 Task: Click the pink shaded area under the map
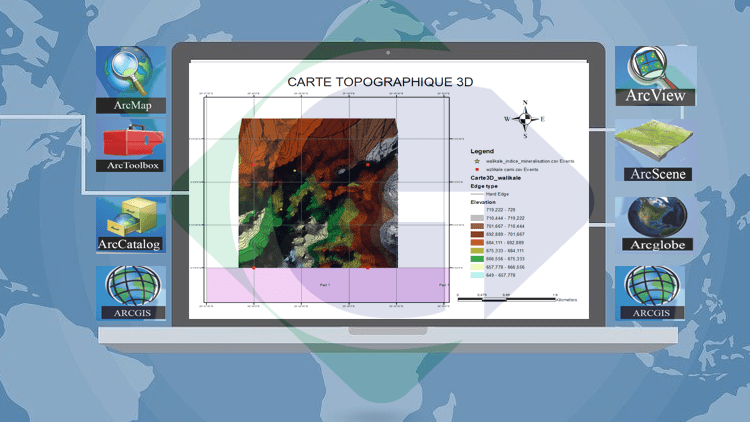327,285
